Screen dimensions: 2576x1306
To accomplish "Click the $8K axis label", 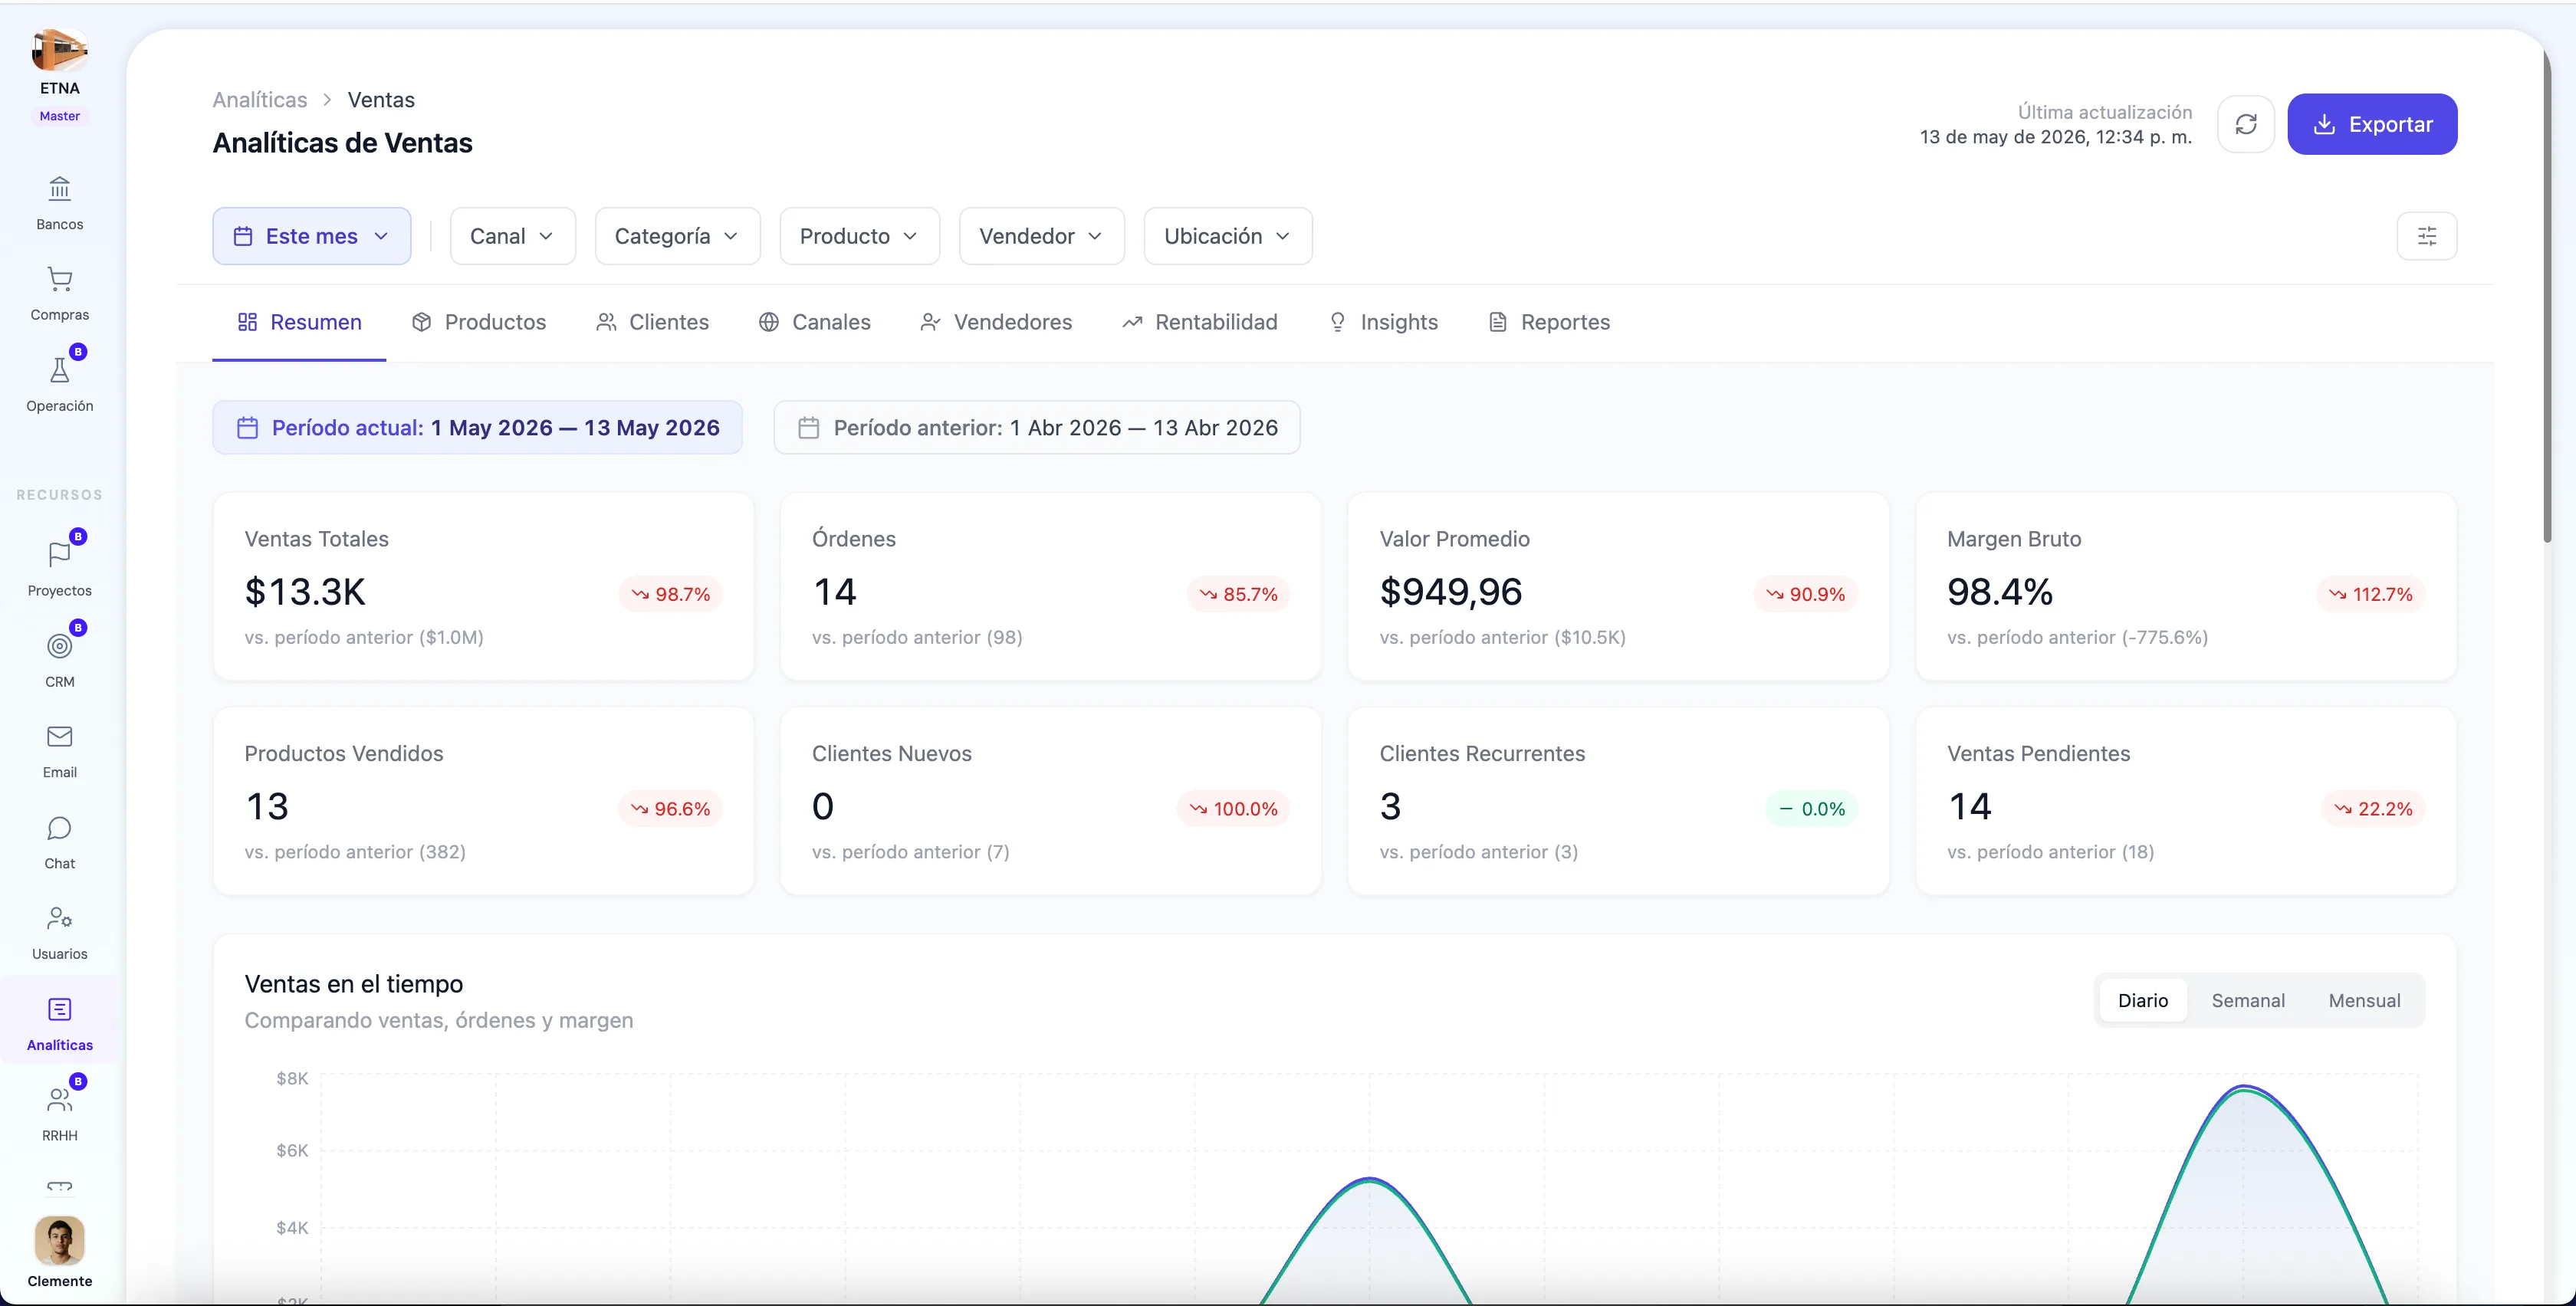I will pyautogui.click(x=292, y=1079).
